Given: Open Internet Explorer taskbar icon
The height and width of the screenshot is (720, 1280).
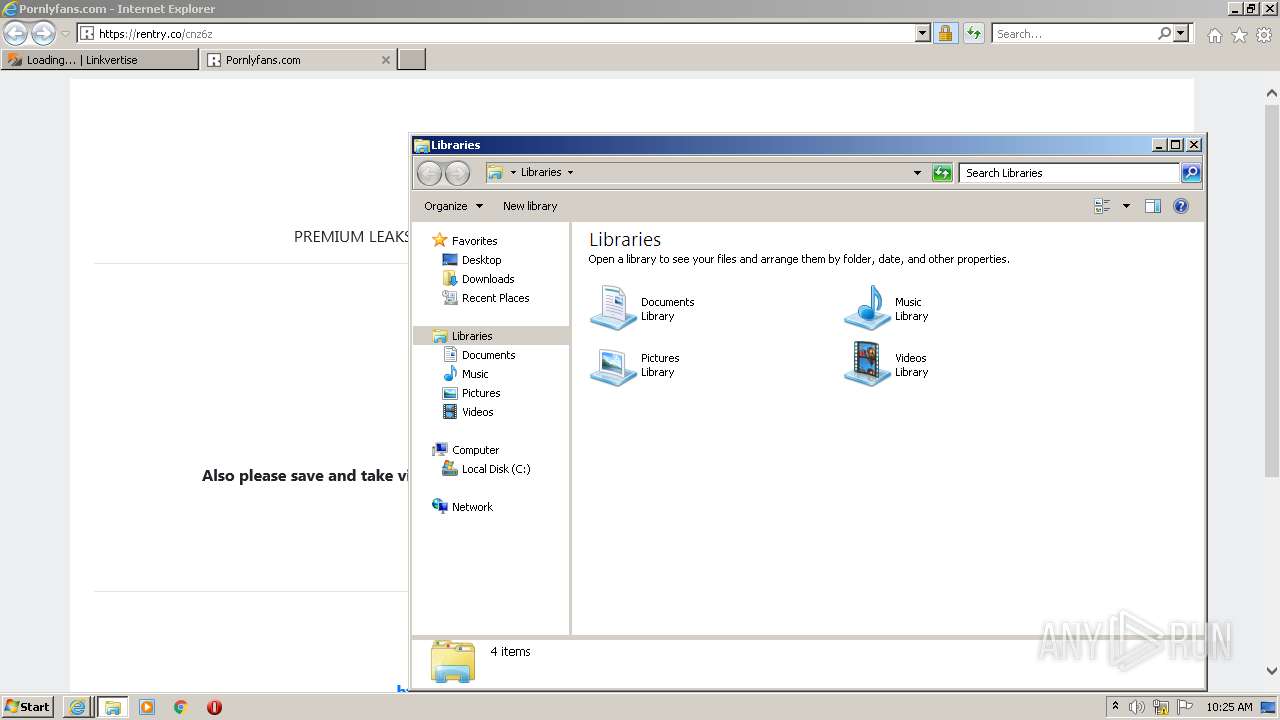Looking at the screenshot, I should 77,707.
